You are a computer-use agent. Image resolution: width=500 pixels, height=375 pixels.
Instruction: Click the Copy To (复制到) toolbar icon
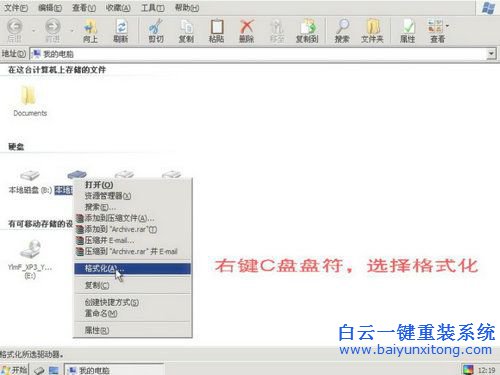tap(307, 27)
